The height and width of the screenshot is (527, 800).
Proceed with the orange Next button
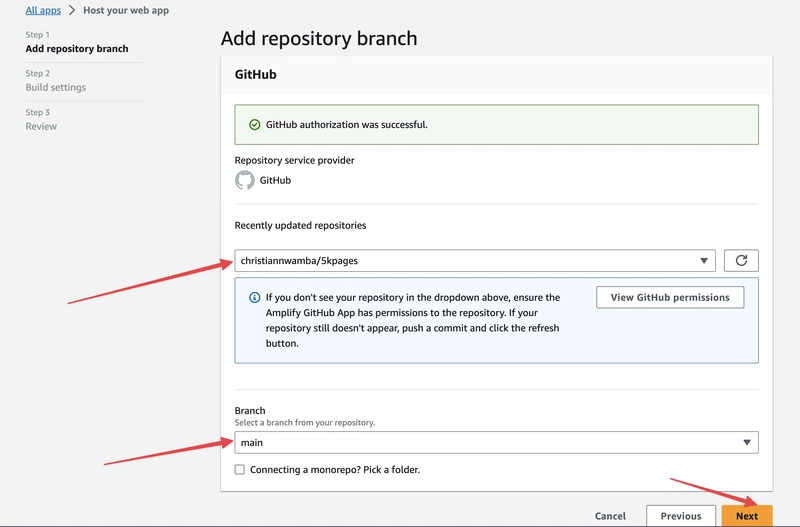coord(747,516)
